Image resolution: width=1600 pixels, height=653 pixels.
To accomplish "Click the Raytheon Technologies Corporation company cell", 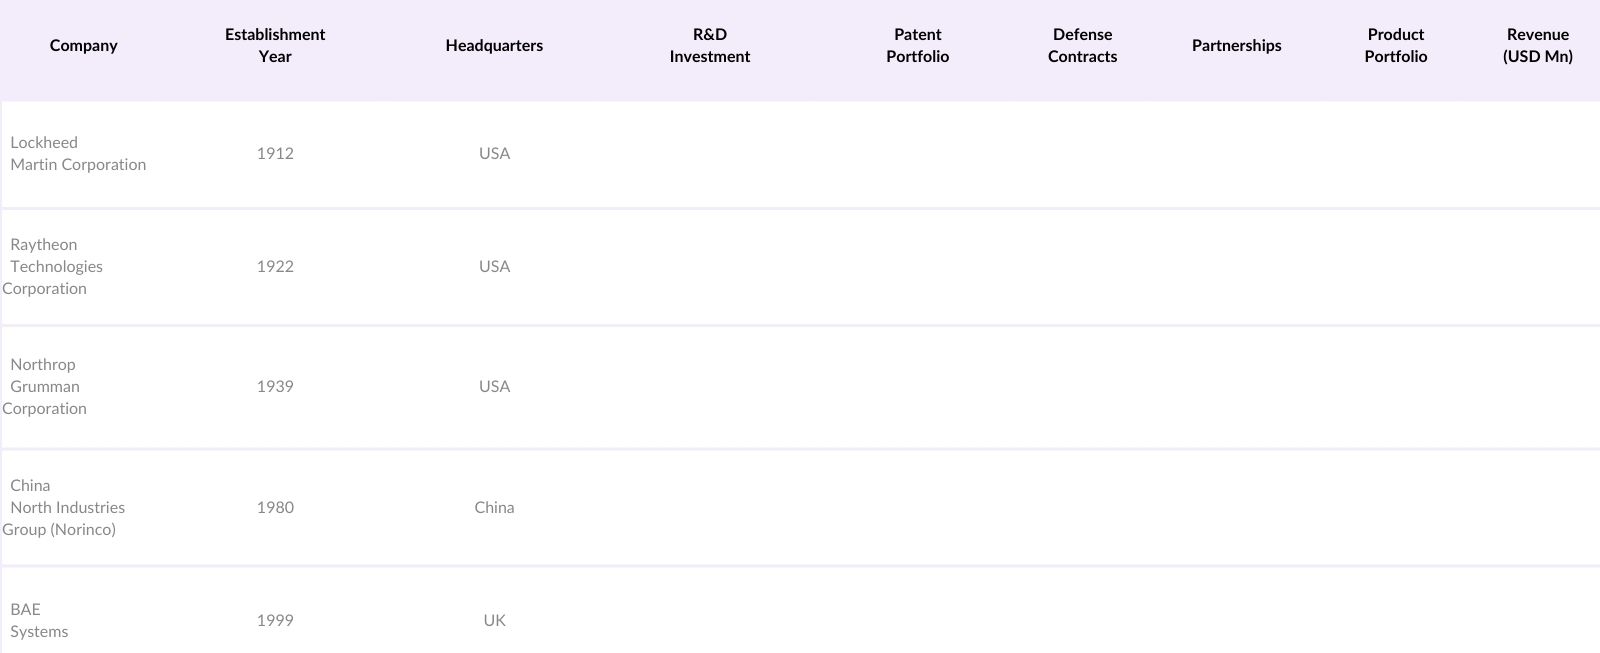I will [56, 267].
